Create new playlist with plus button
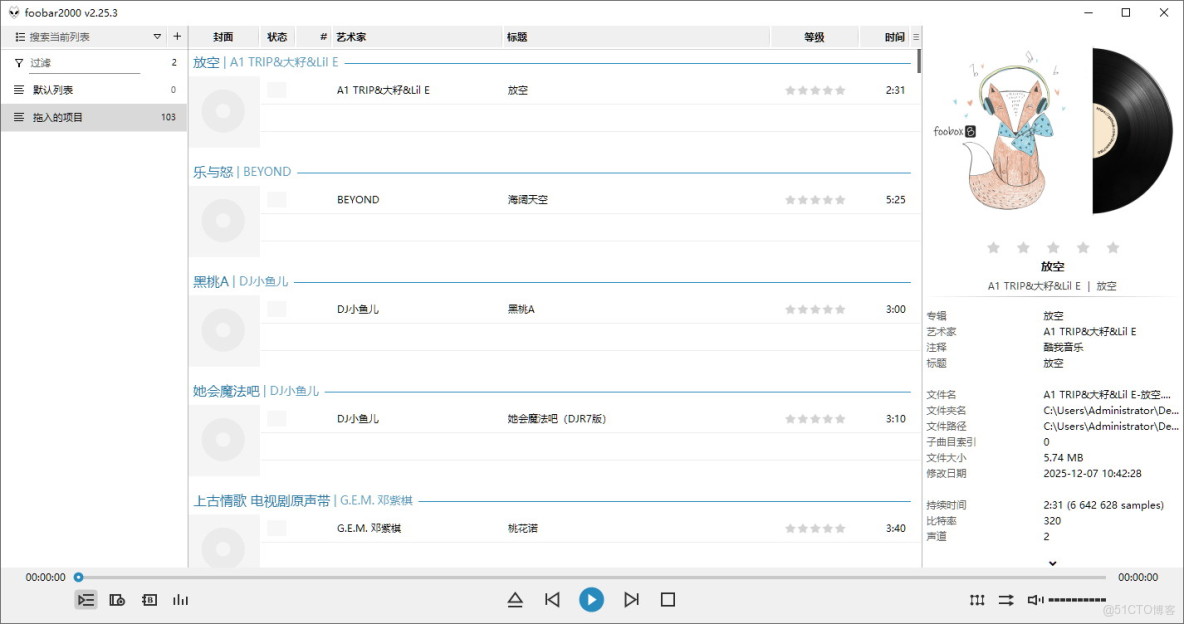Image resolution: width=1184 pixels, height=624 pixels. coord(177,36)
